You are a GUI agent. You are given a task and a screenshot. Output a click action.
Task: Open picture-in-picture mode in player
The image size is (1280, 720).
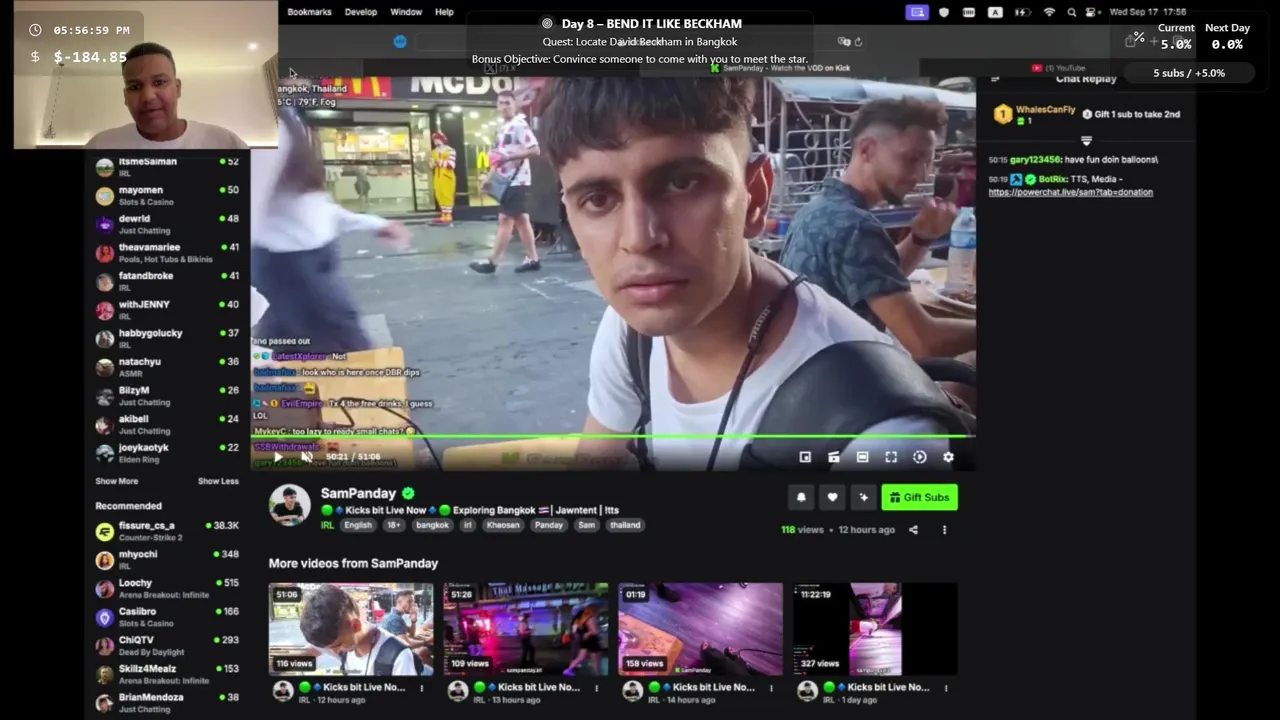tap(805, 457)
